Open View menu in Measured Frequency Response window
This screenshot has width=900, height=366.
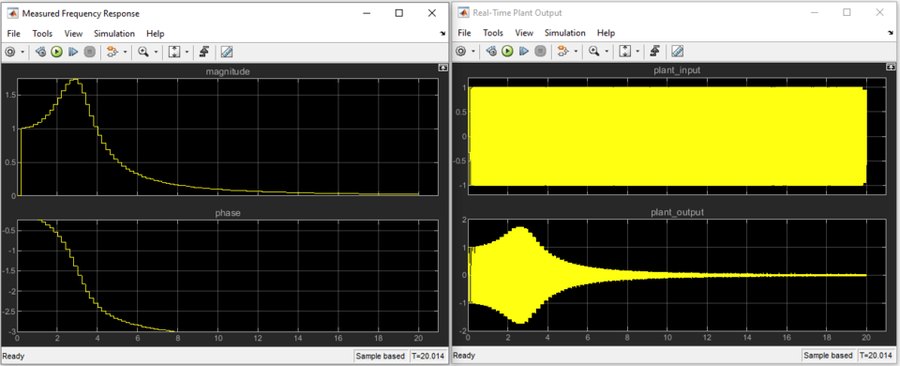pos(73,33)
